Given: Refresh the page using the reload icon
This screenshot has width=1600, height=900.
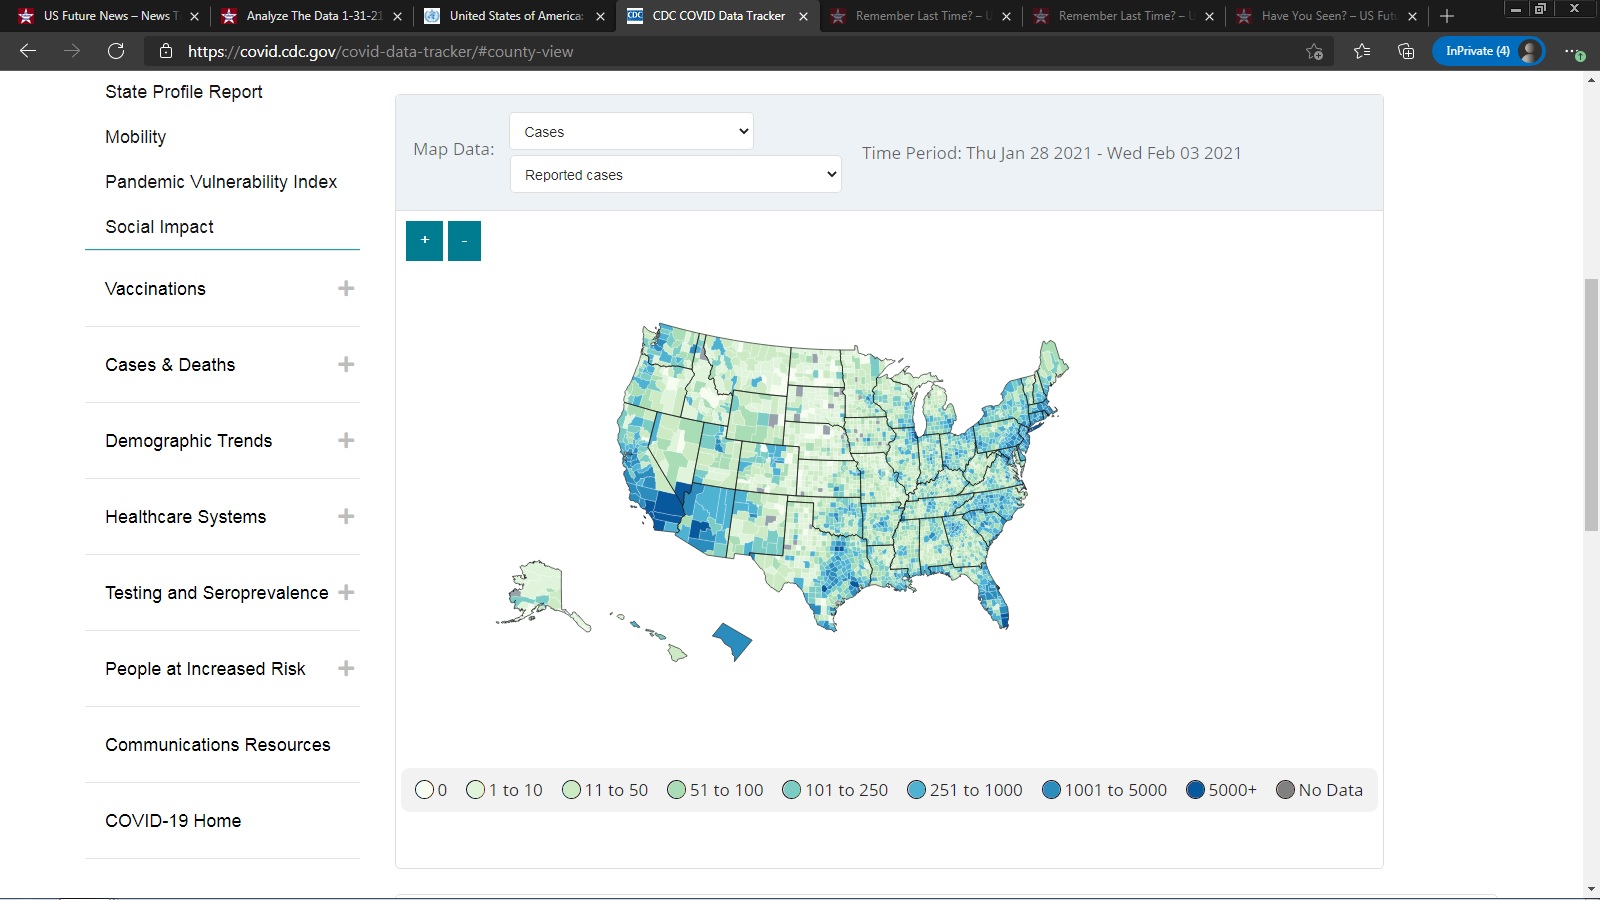Looking at the screenshot, I should 116,51.
